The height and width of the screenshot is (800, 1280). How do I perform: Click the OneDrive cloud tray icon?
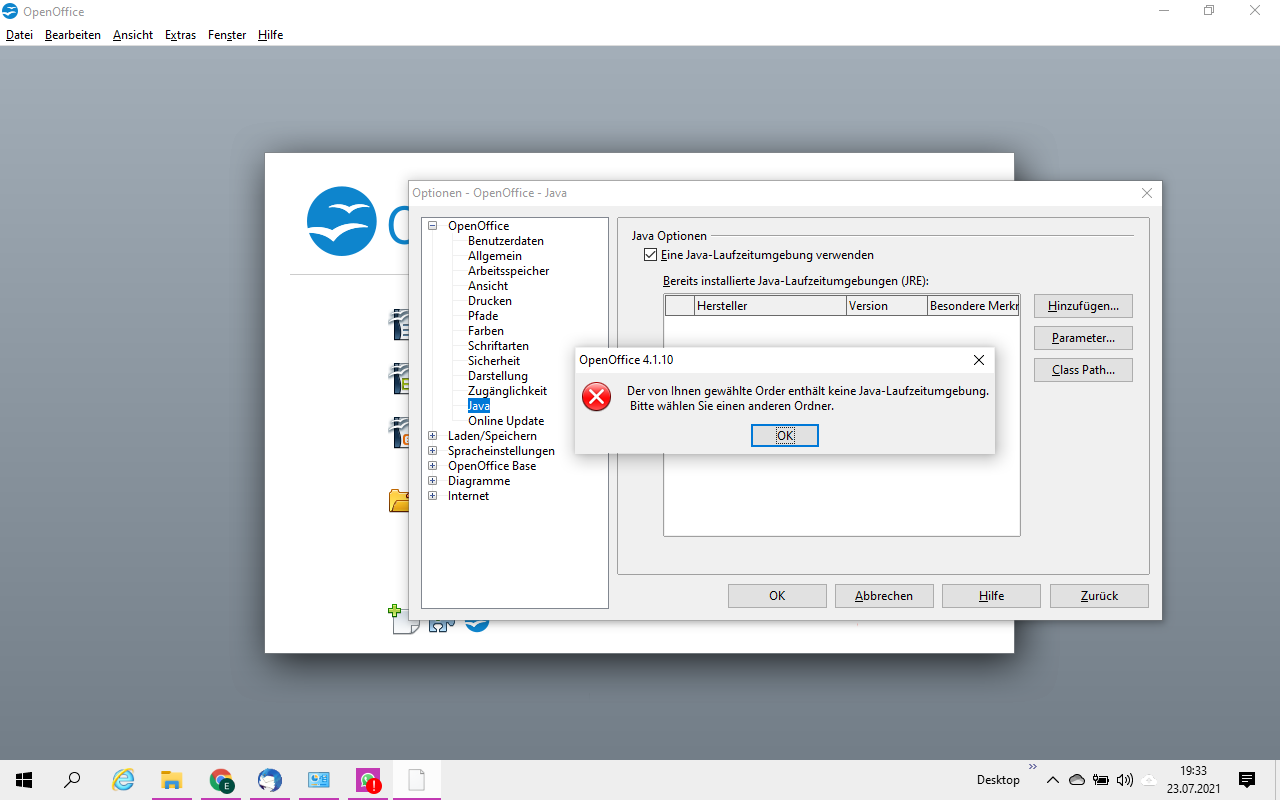[x=1077, y=780]
